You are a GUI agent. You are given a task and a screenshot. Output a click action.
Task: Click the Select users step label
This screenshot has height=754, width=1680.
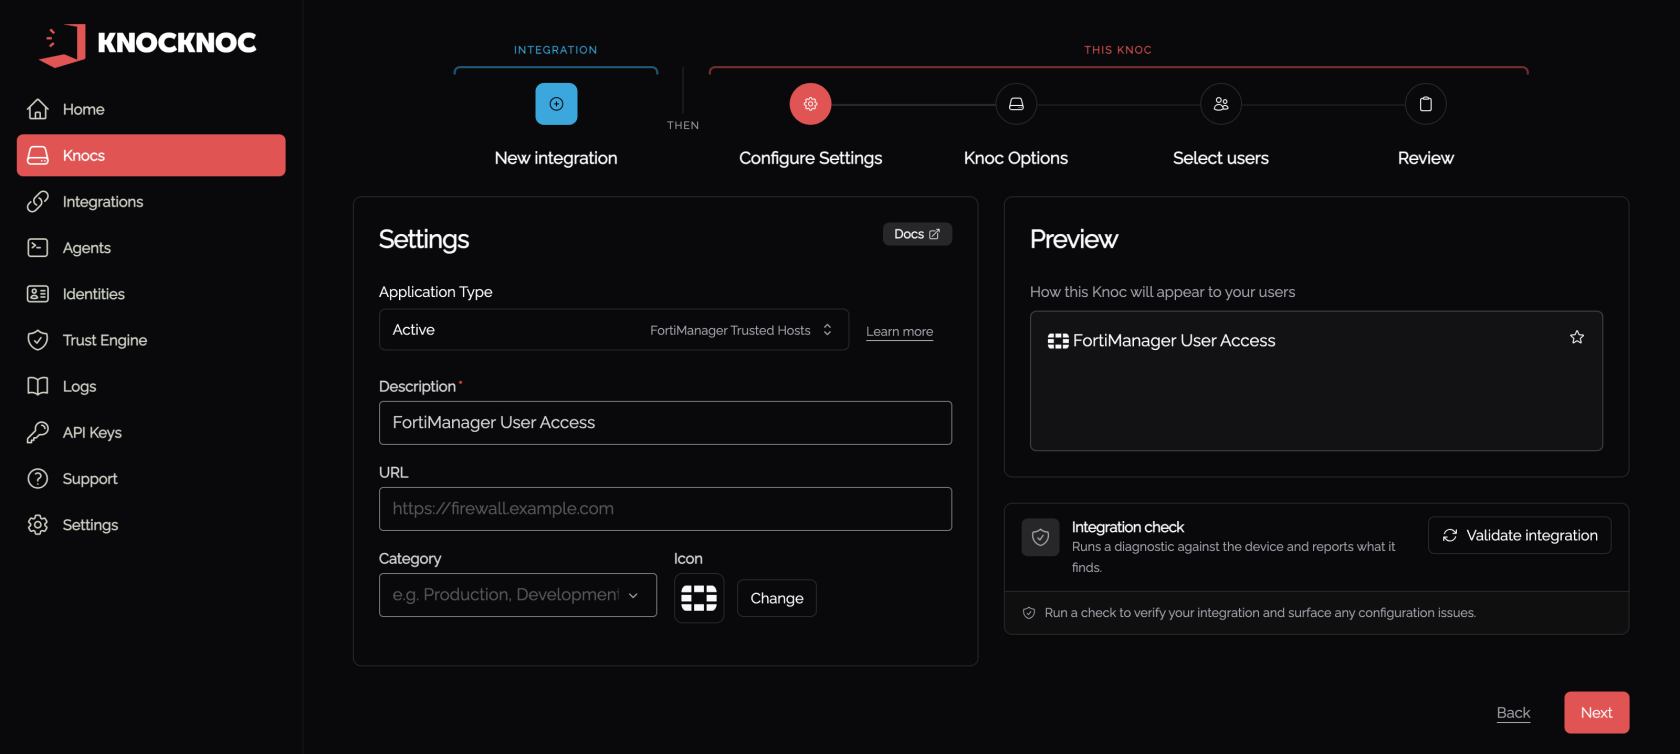pos(1221,158)
